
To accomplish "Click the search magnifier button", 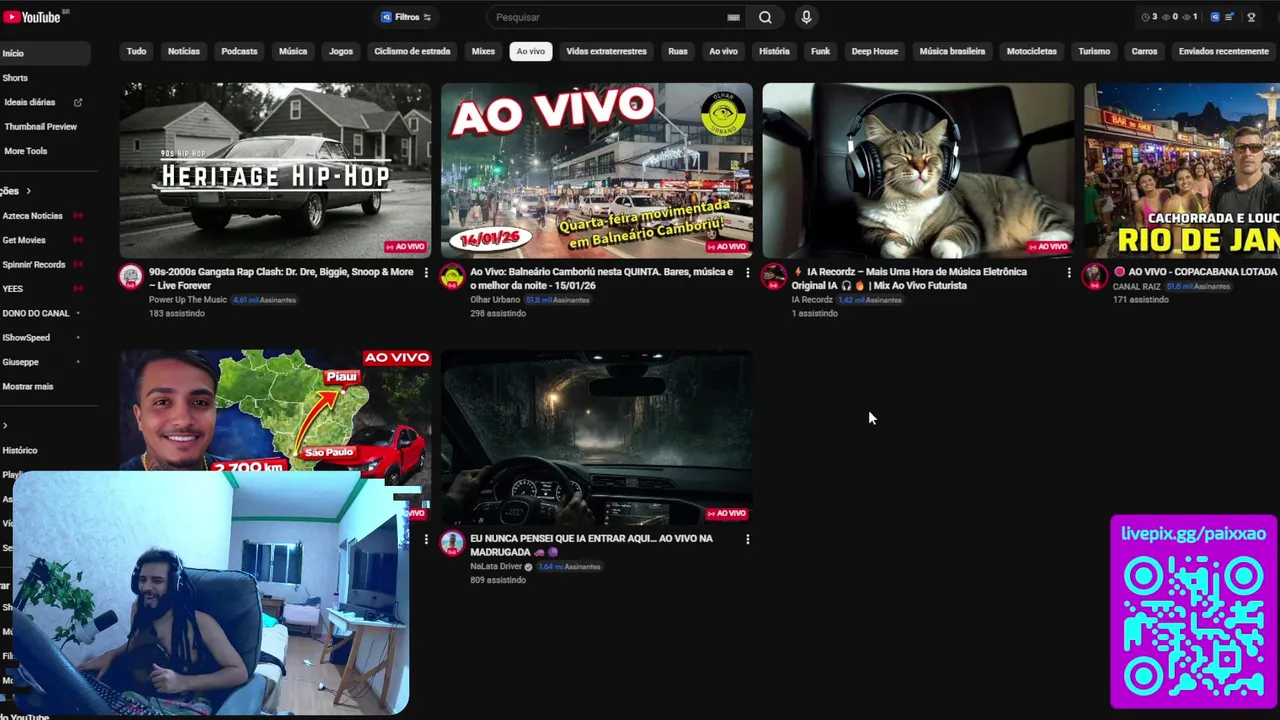I will coord(765,17).
